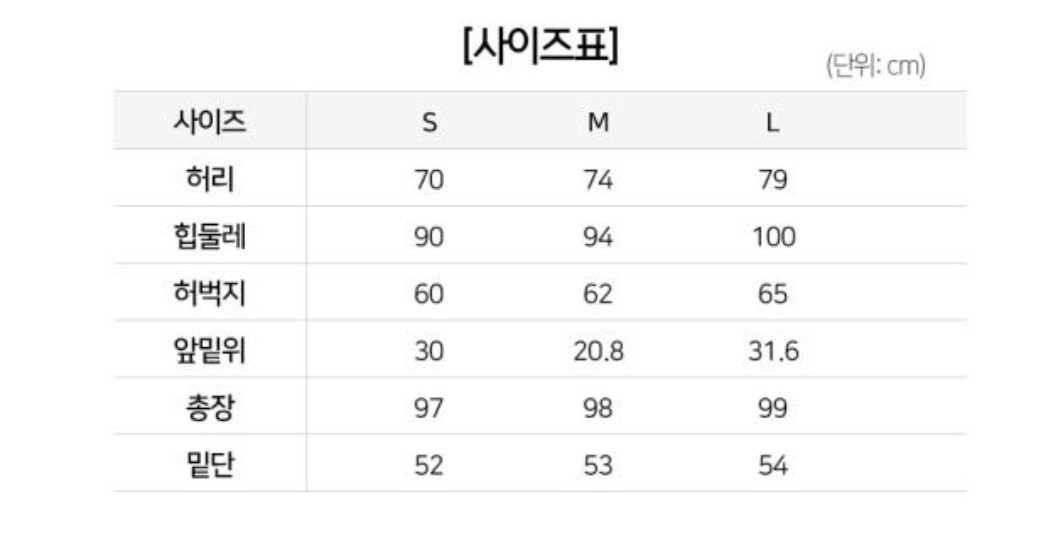Image resolution: width=1038 pixels, height=534 pixels.
Task: Click the 힙둘레 row label
Action: pyautogui.click(x=210, y=236)
